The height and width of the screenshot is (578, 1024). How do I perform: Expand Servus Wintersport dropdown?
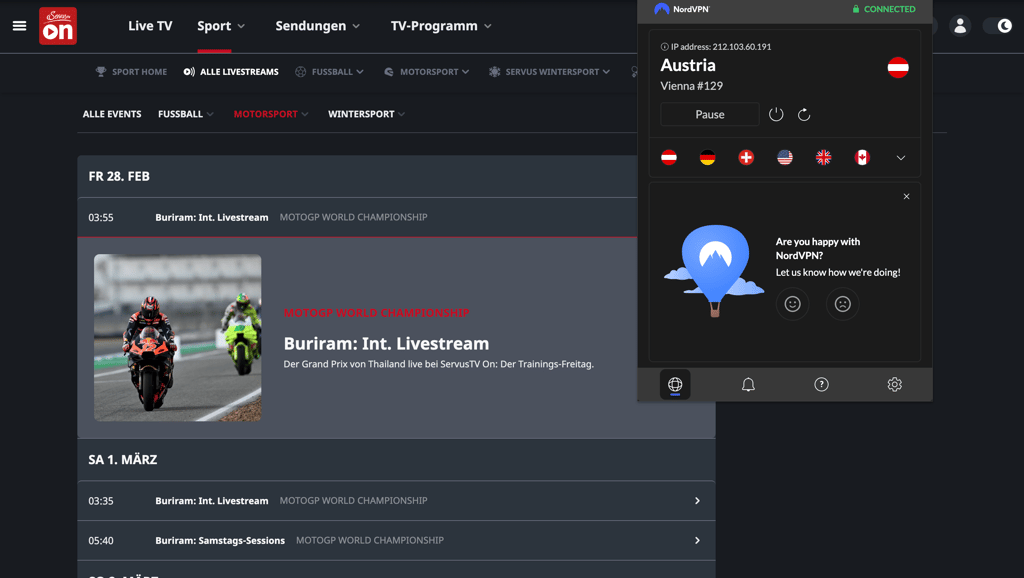(557, 72)
